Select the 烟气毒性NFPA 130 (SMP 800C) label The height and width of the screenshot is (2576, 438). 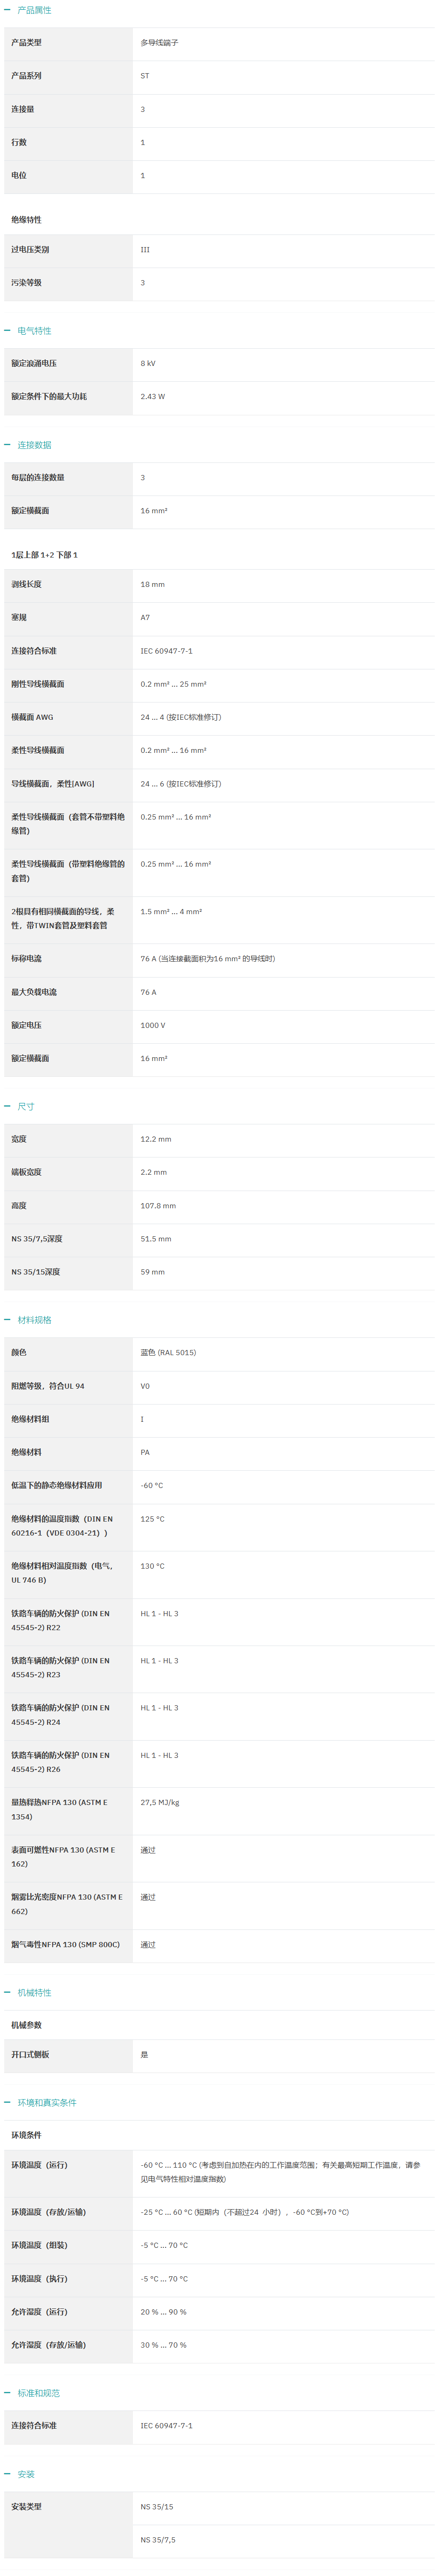65,1945
